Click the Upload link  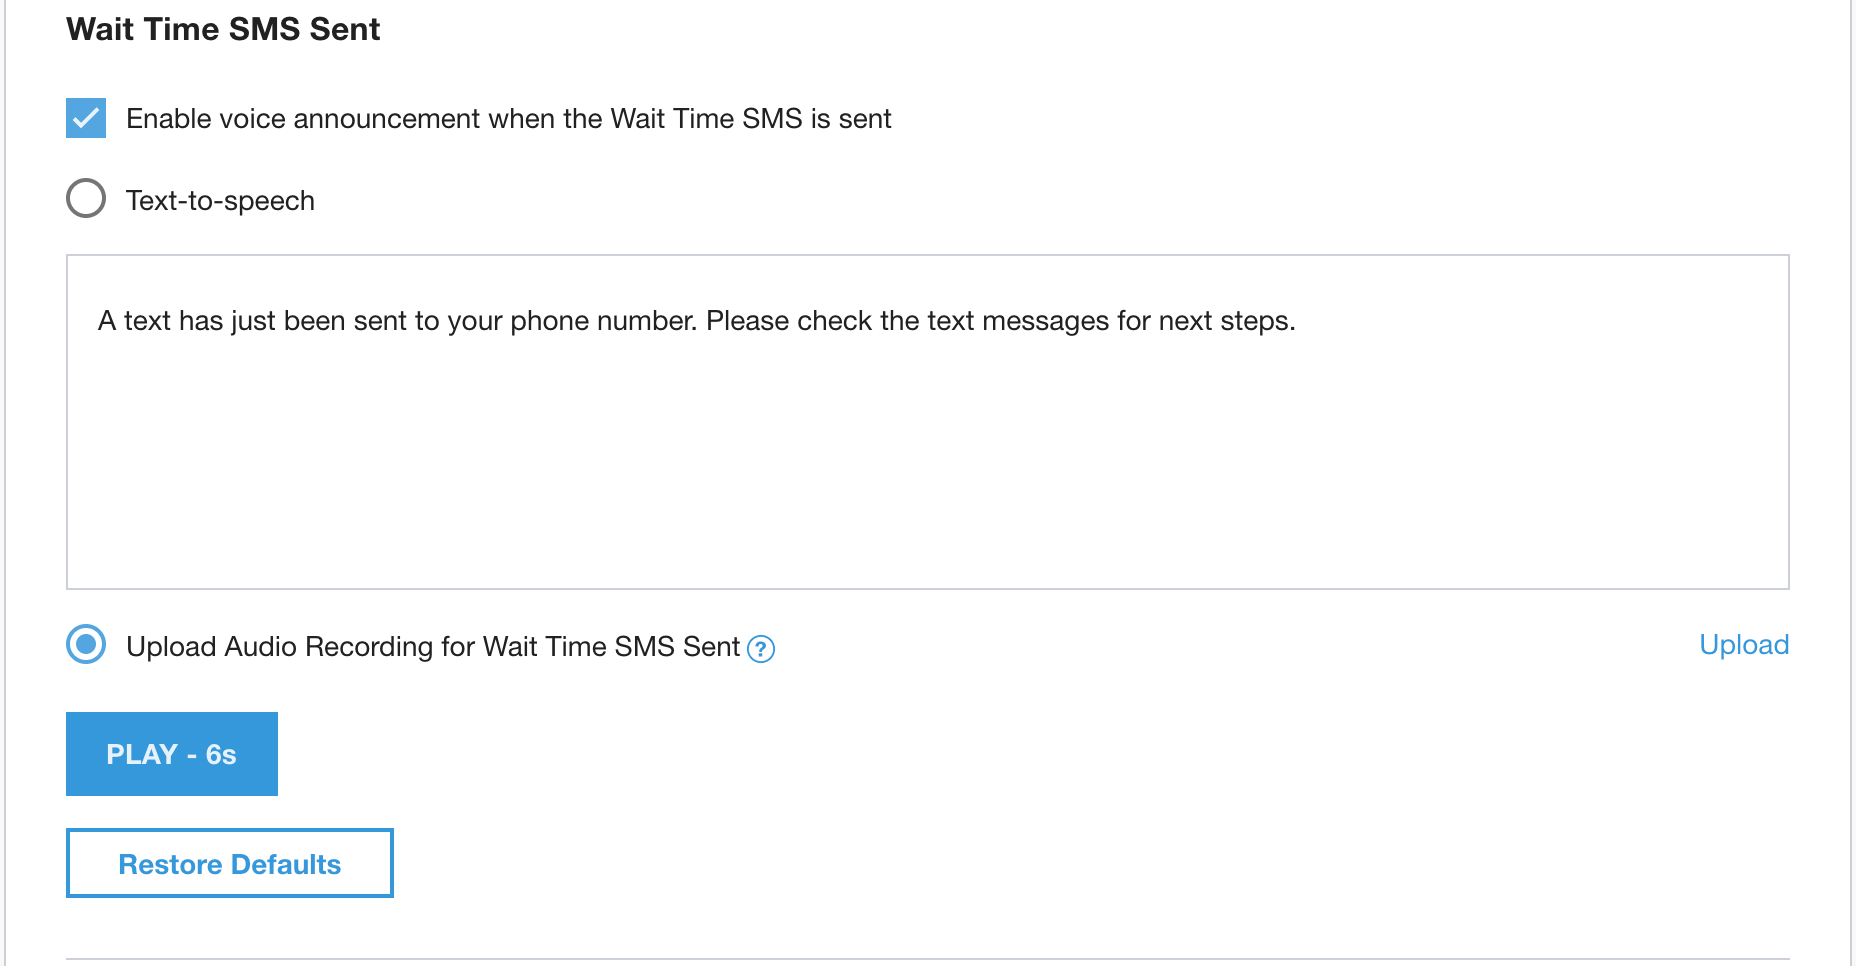tap(1743, 645)
